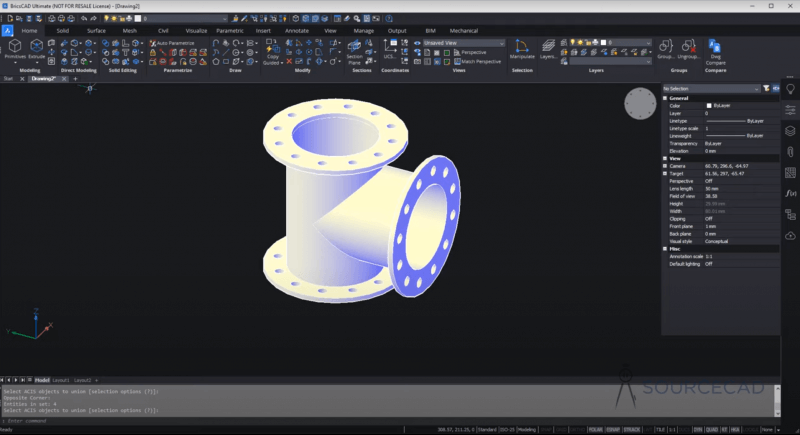Toggle ORTHO in the status bar
The height and width of the screenshot is (435, 800).
point(577,430)
